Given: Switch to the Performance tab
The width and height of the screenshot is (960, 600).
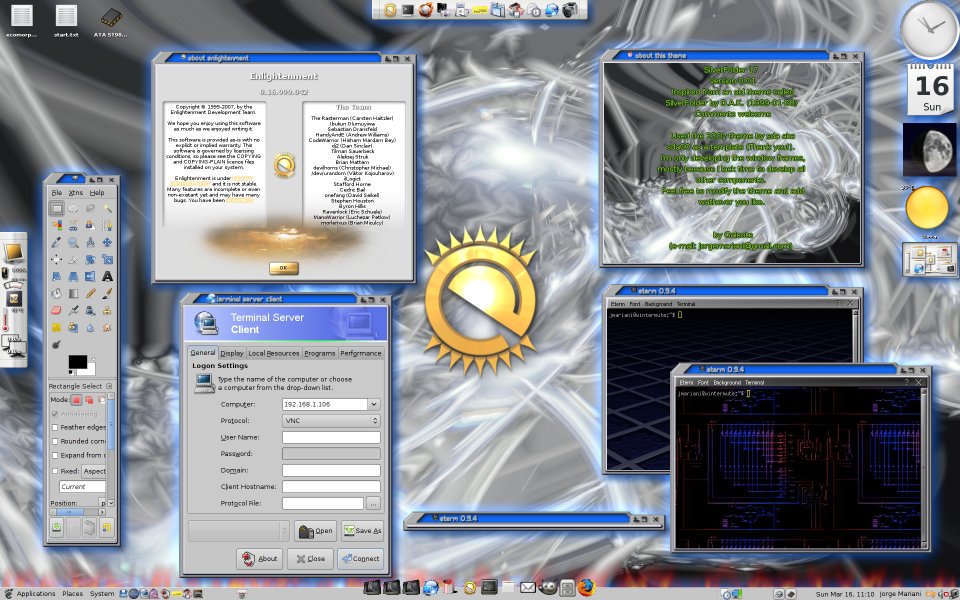Looking at the screenshot, I should 361,353.
